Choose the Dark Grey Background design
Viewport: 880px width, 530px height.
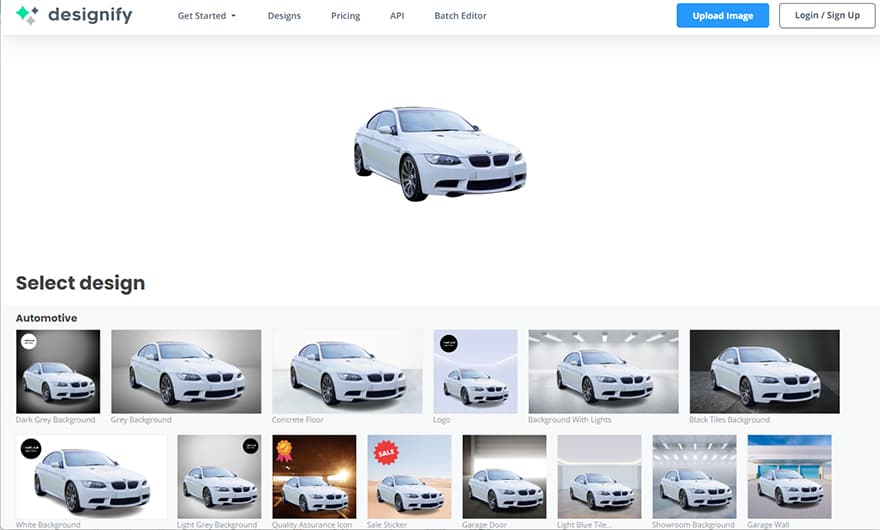(x=58, y=371)
